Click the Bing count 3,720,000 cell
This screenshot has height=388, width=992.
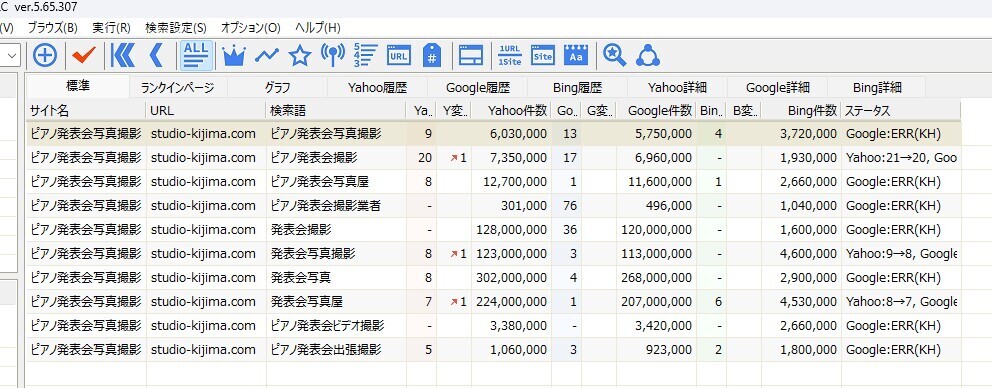coord(801,134)
